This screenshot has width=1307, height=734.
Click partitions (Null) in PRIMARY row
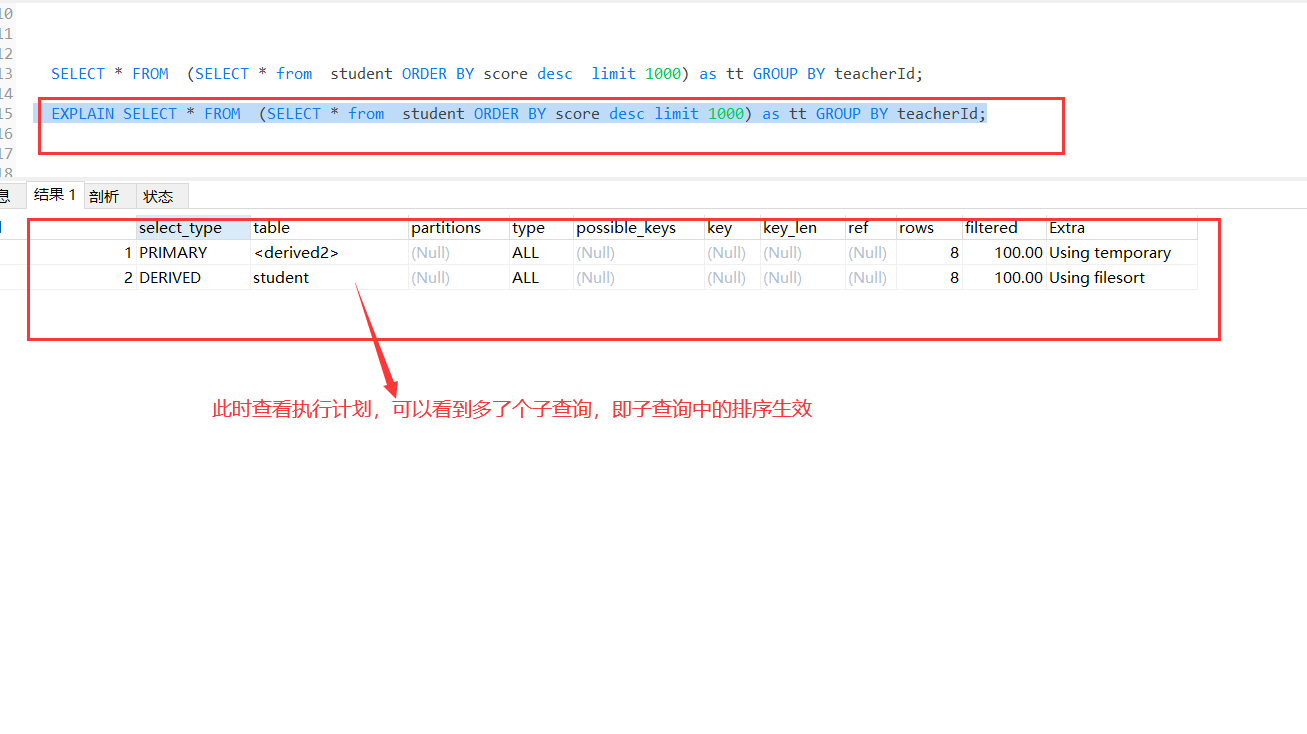(x=459, y=253)
